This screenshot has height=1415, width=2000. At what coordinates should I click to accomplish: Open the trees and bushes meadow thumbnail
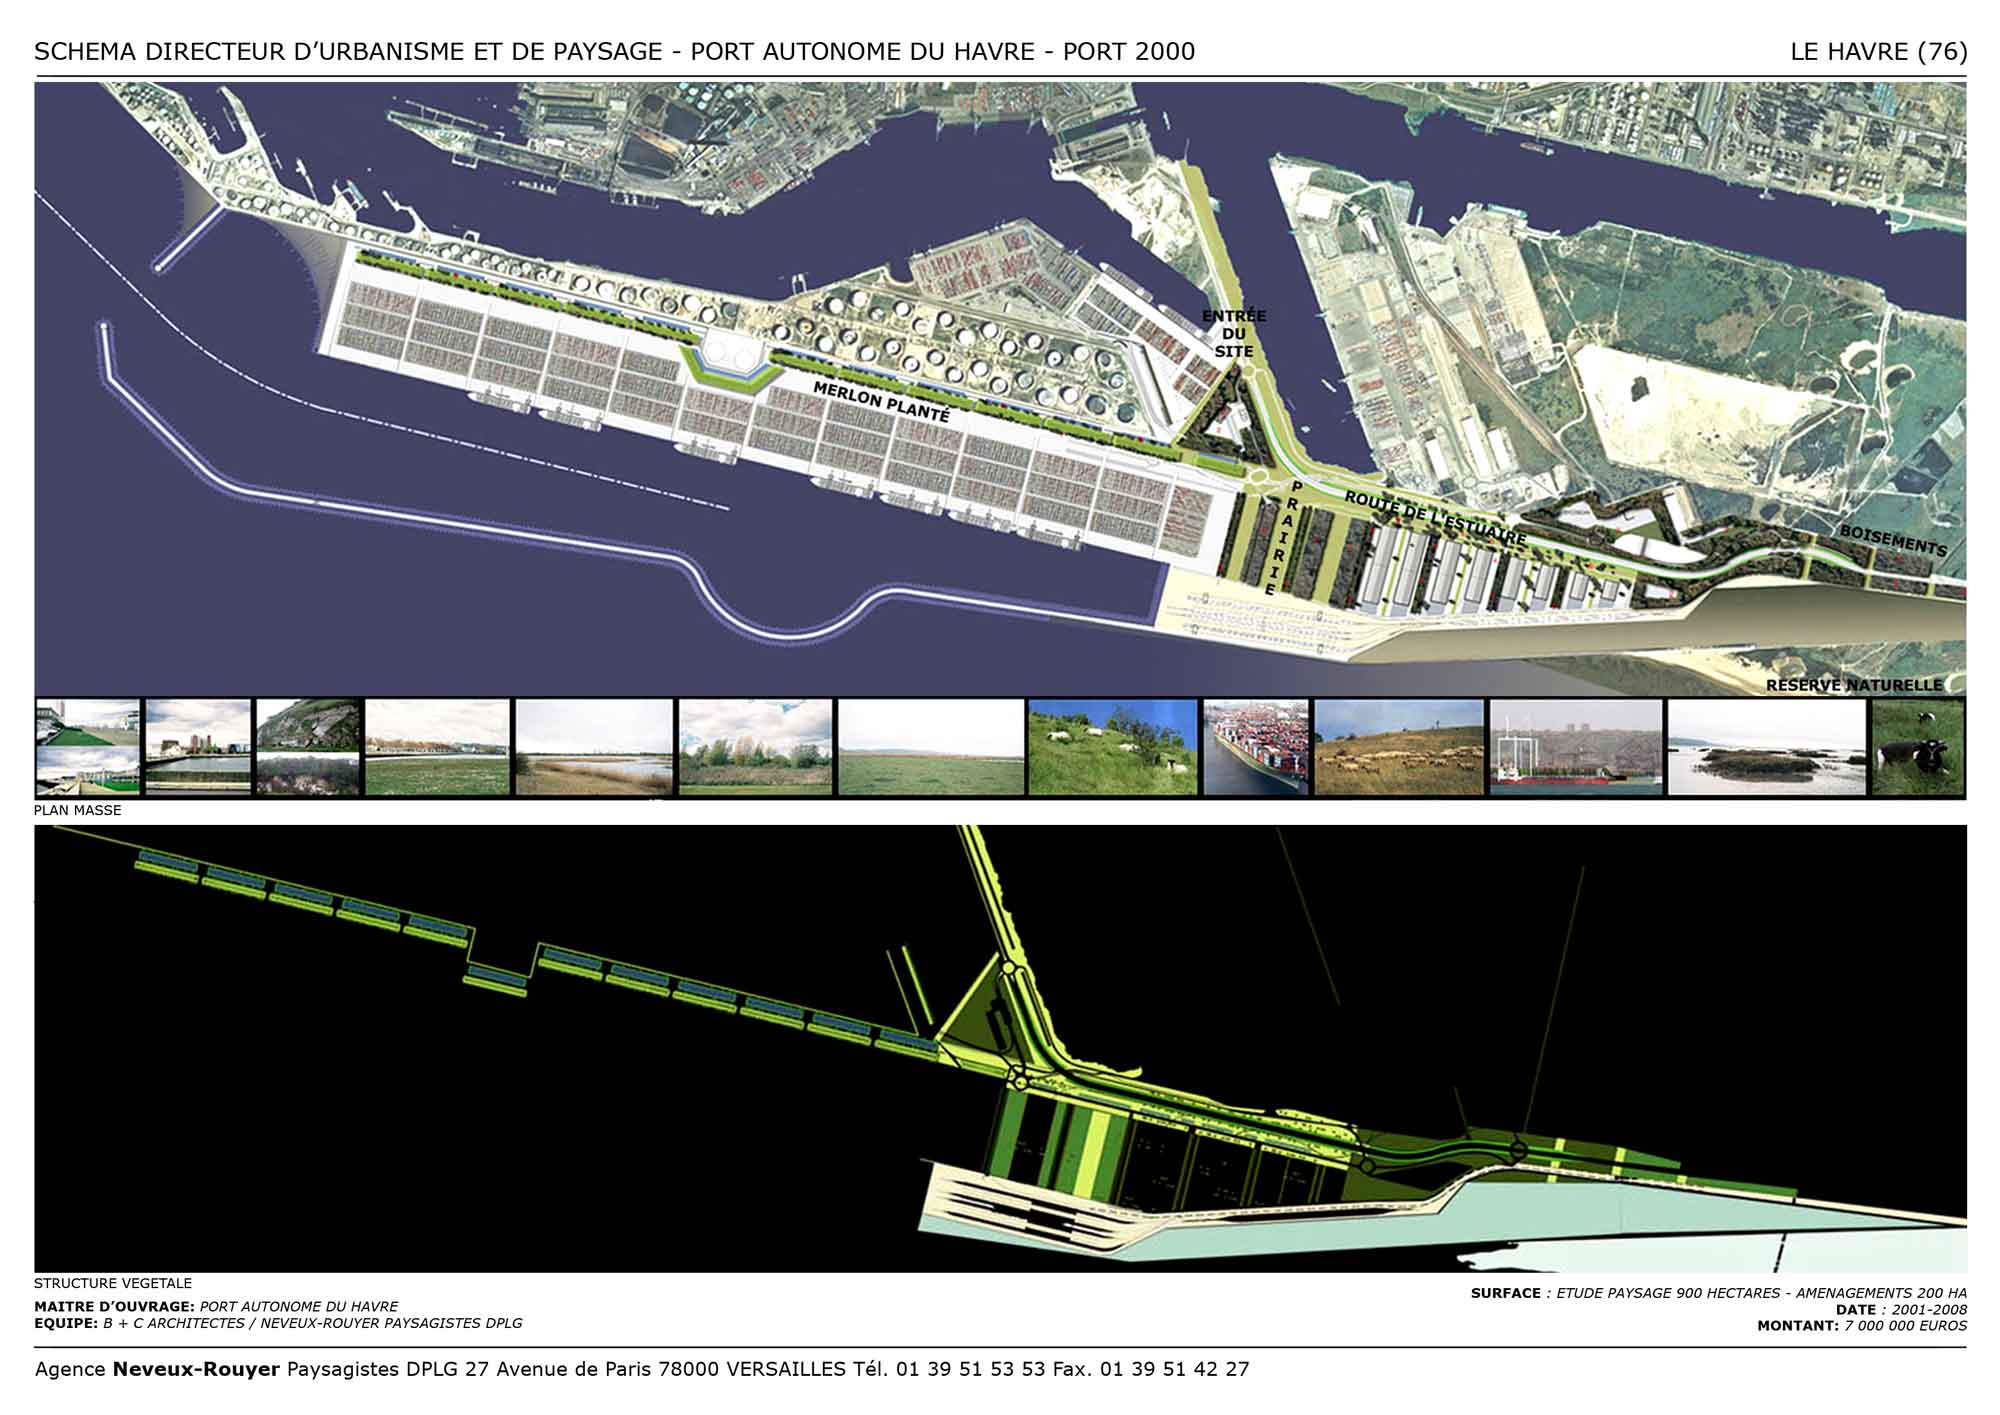click(x=755, y=748)
